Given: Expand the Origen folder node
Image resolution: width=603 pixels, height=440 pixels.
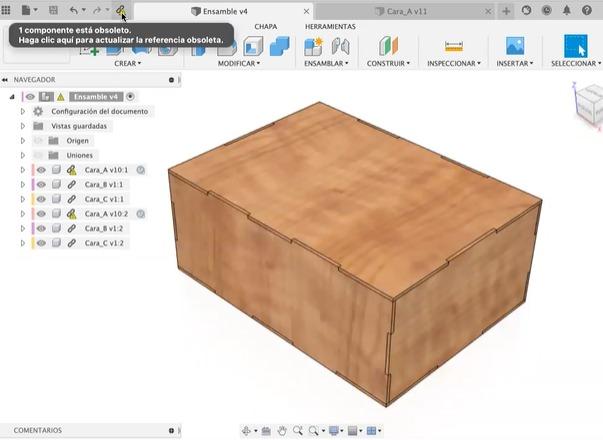Looking at the screenshot, I should [23, 141].
